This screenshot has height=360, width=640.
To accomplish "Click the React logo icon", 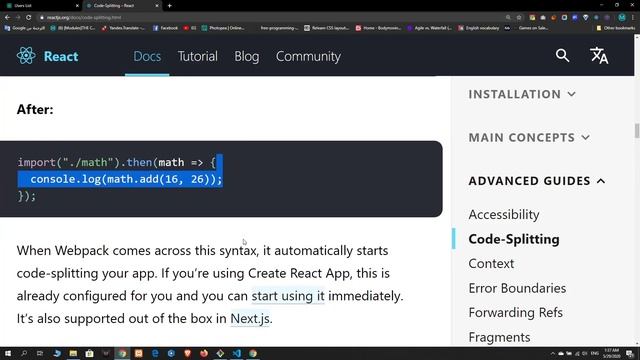I will click(26, 56).
